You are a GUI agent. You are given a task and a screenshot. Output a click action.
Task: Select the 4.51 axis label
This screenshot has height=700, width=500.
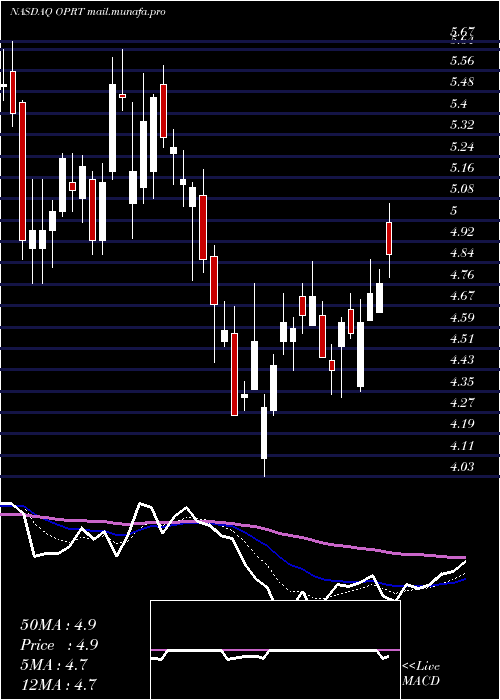[x=462, y=340]
